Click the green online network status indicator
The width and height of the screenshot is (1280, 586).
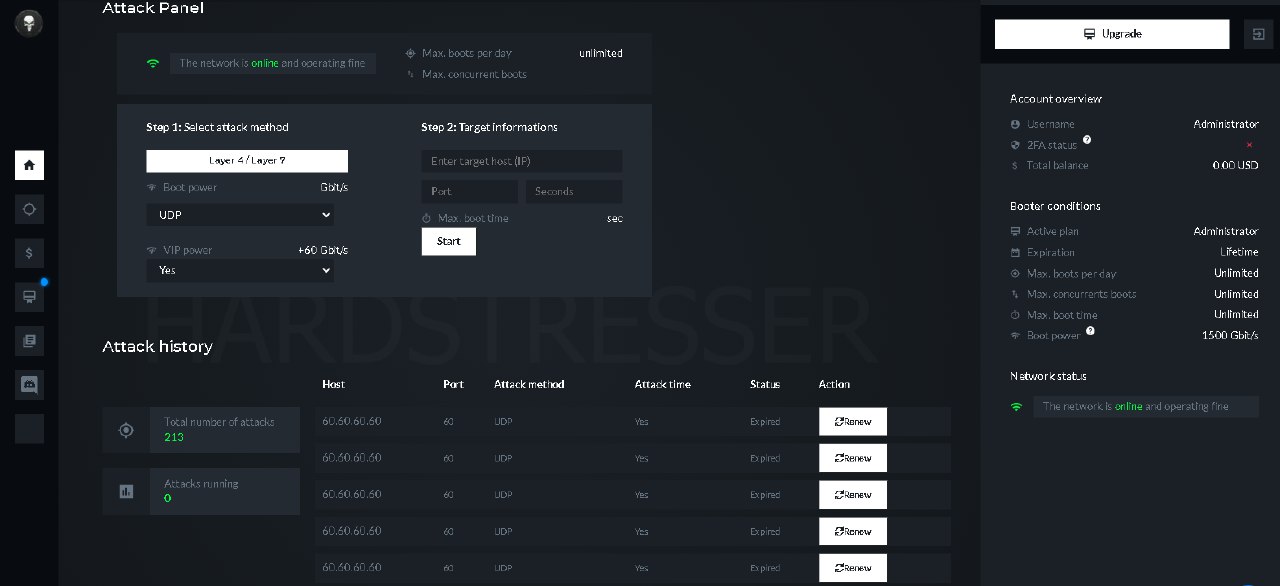click(153, 63)
